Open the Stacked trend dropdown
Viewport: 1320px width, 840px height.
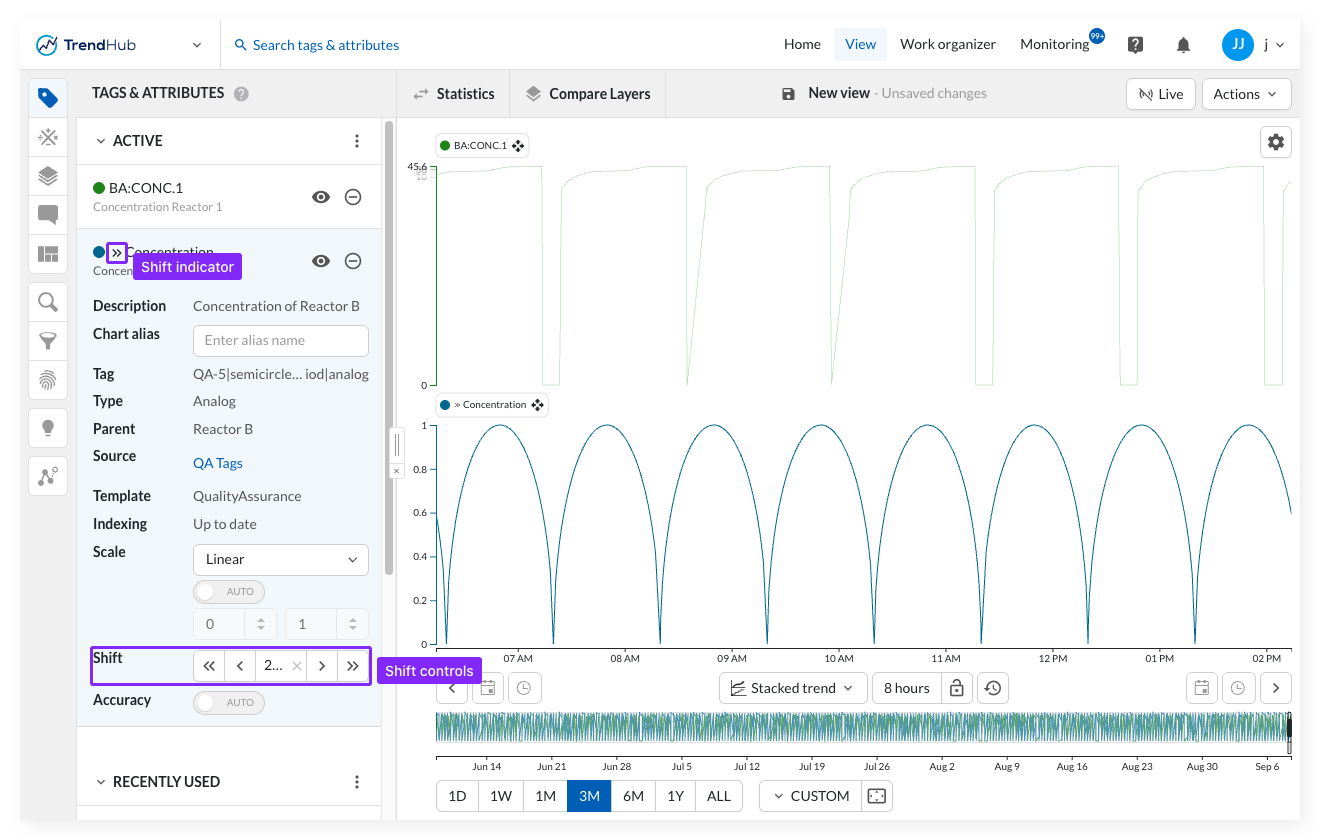point(792,688)
